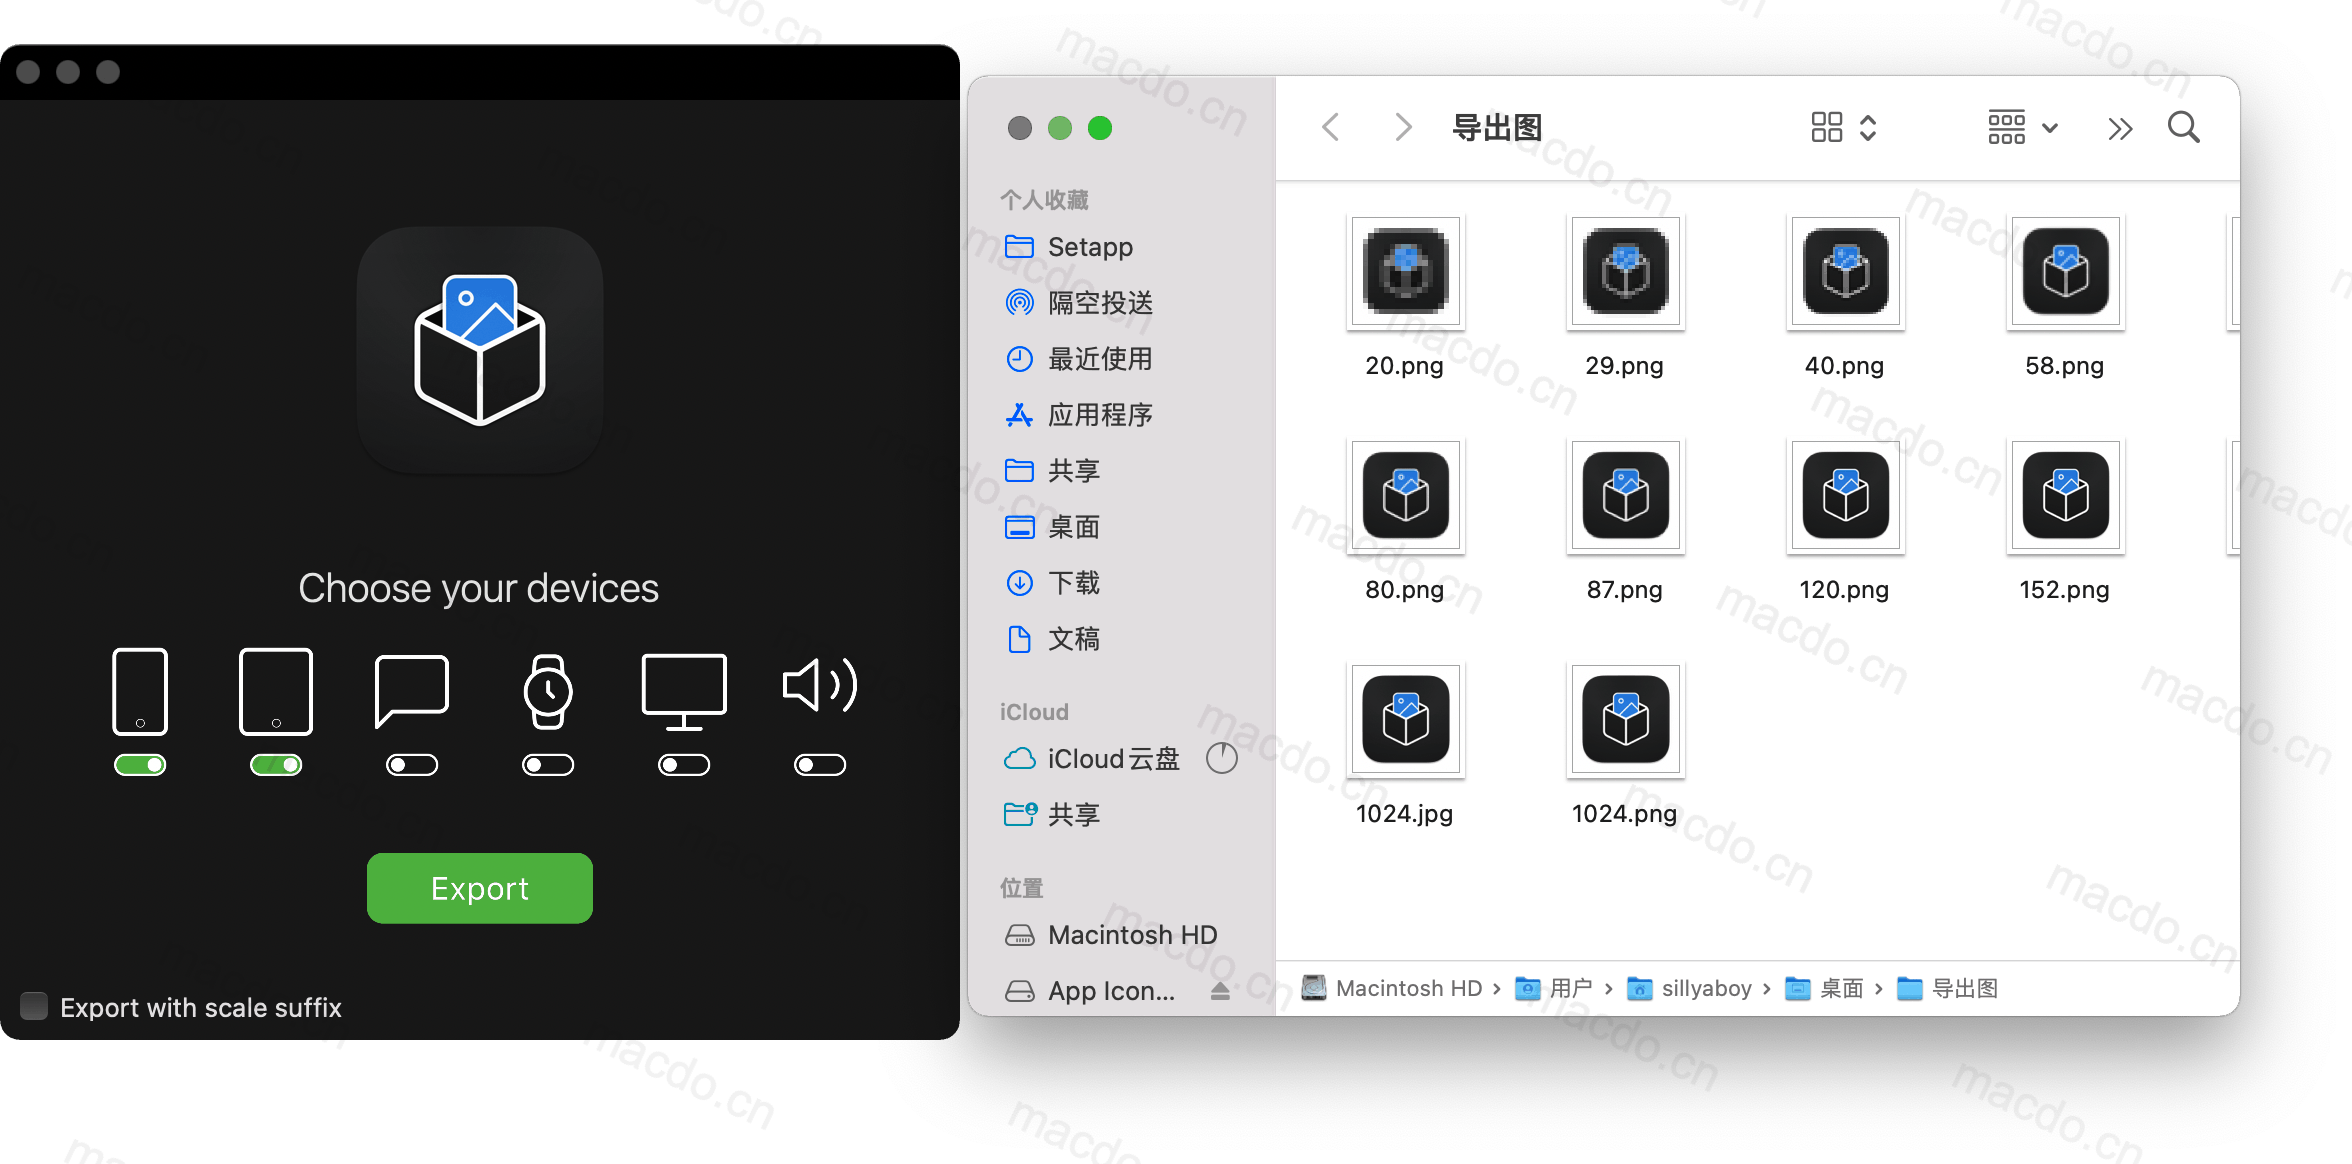The width and height of the screenshot is (2352, 1164).
Task: Select the Apple Watch device icon
Action: pyautogui.click(x=548, y=691)
